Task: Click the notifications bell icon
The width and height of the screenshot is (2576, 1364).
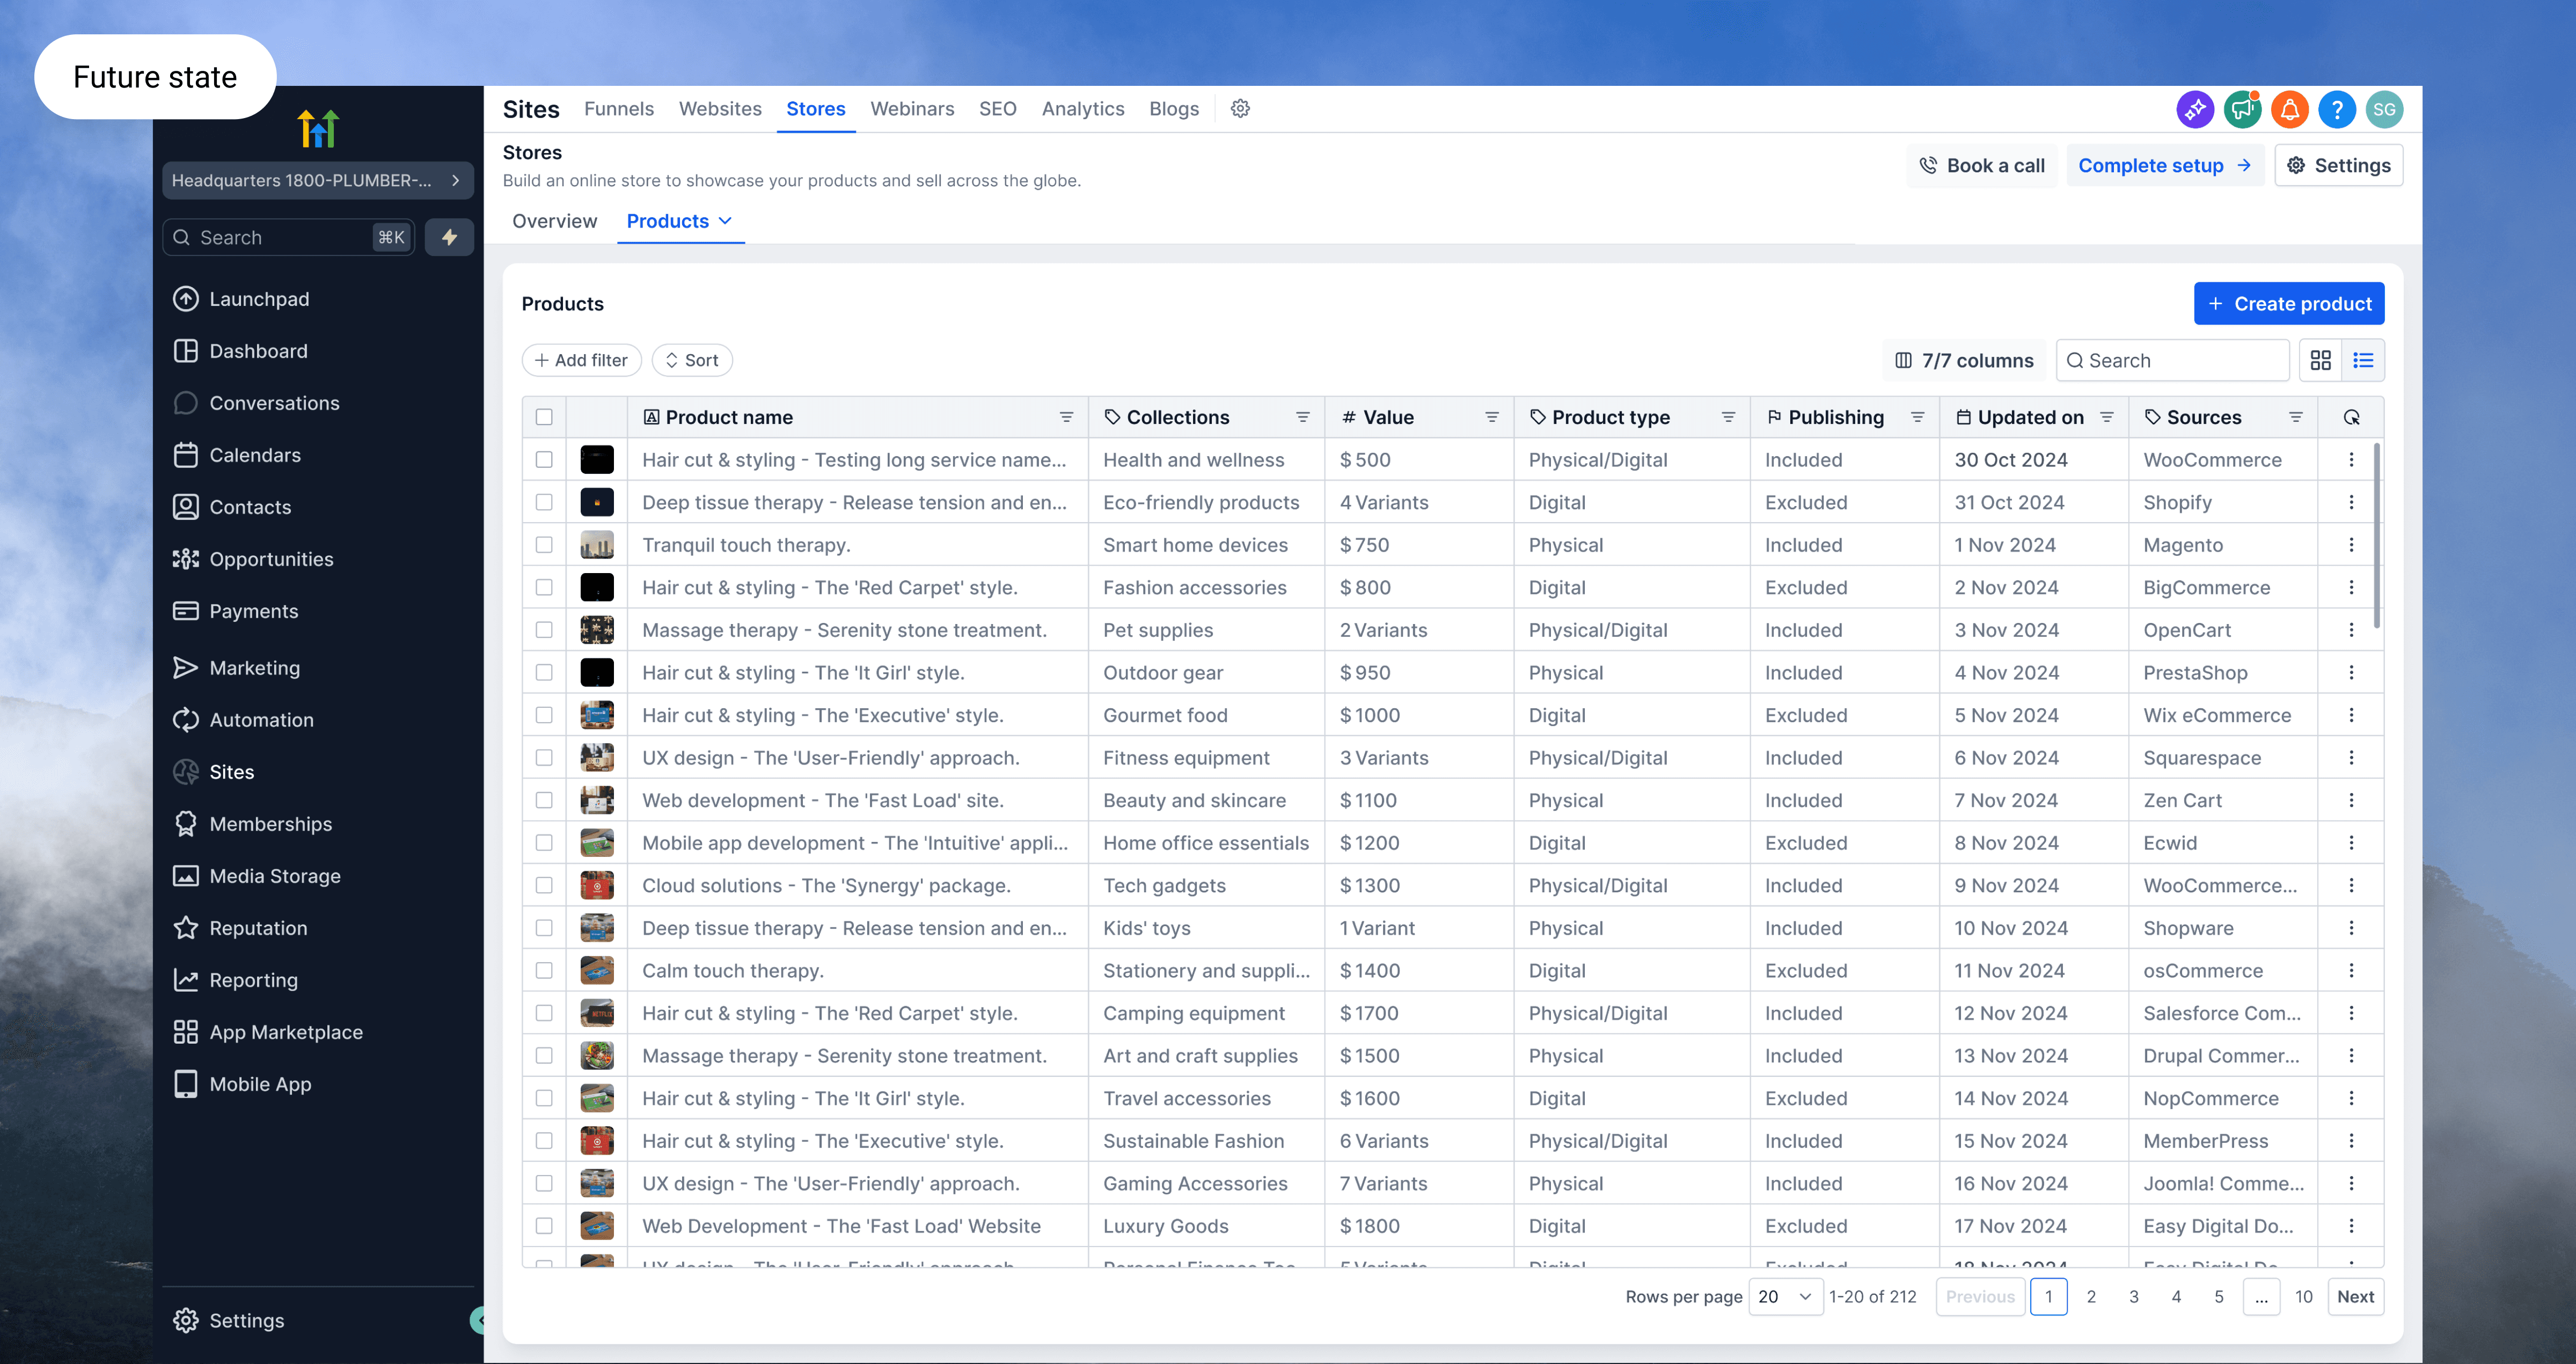Action: tap(2289, 109)
